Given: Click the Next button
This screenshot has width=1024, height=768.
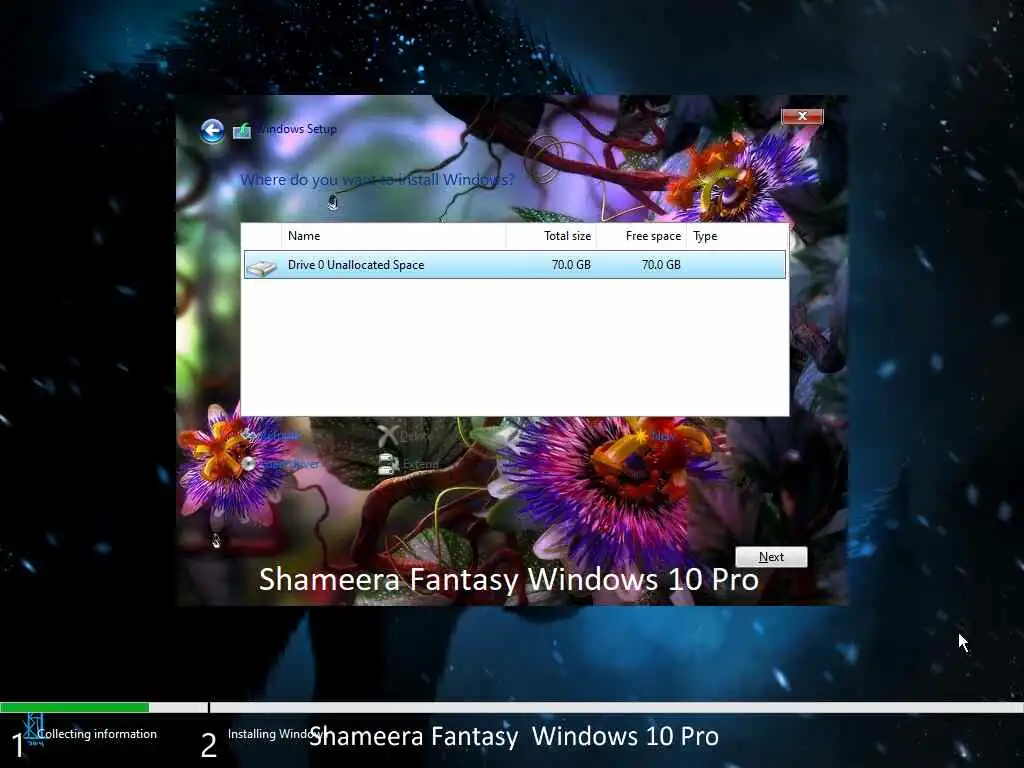Looking at the screenshot, I should [x=771, y=557].
